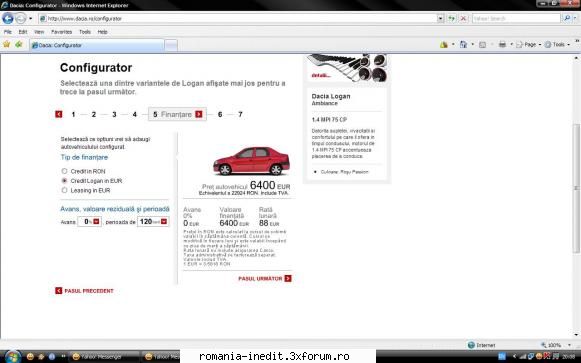Image resolution: width=581 pixels, height=363 pixels.
Task: Open the Favorites menu
Action: 62,32
